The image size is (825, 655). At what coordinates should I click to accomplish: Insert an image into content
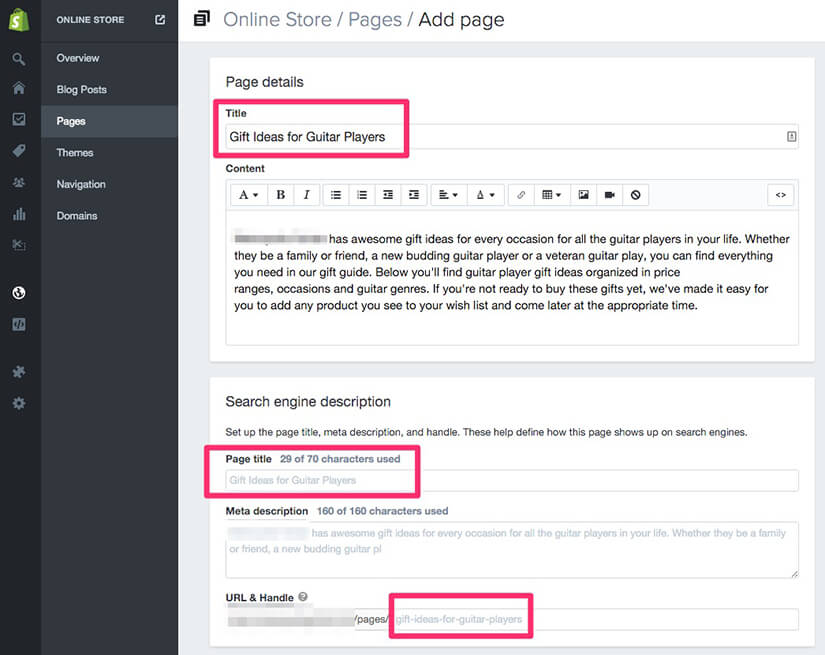tap(583, 195)
